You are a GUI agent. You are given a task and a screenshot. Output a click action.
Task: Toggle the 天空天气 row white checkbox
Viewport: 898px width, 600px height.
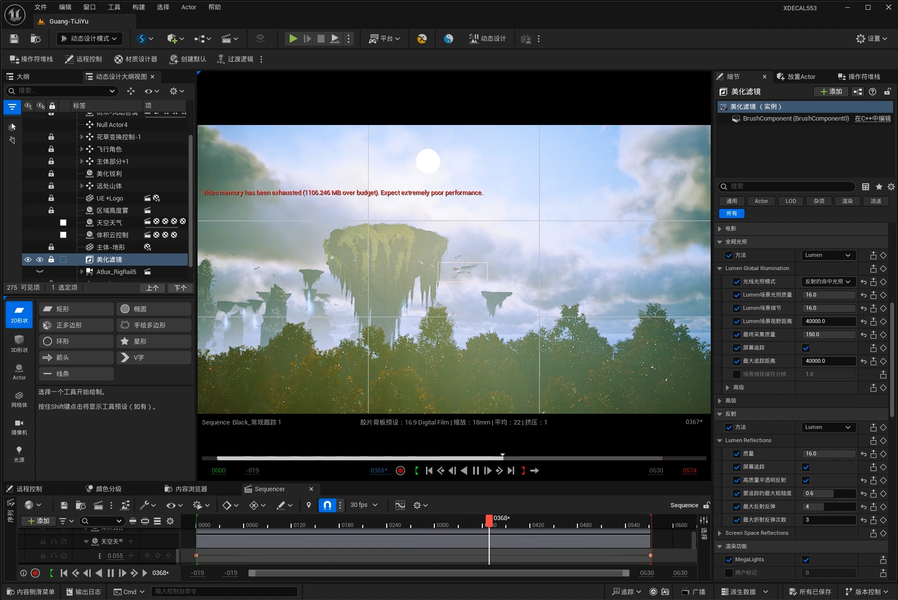[x=63, y=222]
